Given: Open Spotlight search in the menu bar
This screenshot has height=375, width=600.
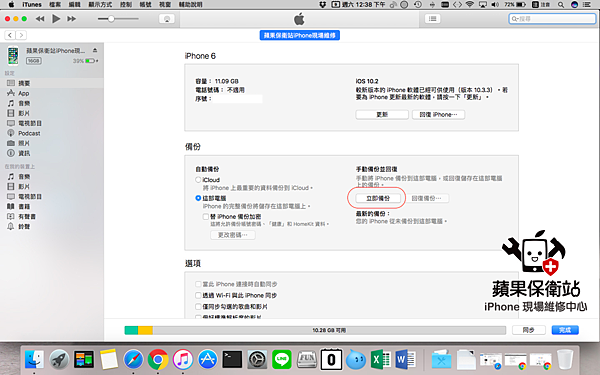Looking at the screenshot, I should 561,5.
